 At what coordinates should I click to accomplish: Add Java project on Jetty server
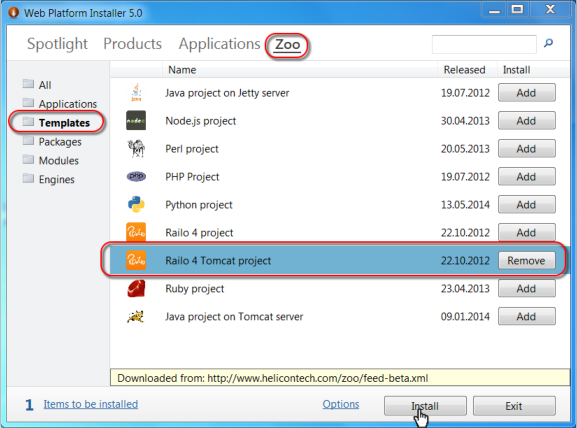click(527, 93)
